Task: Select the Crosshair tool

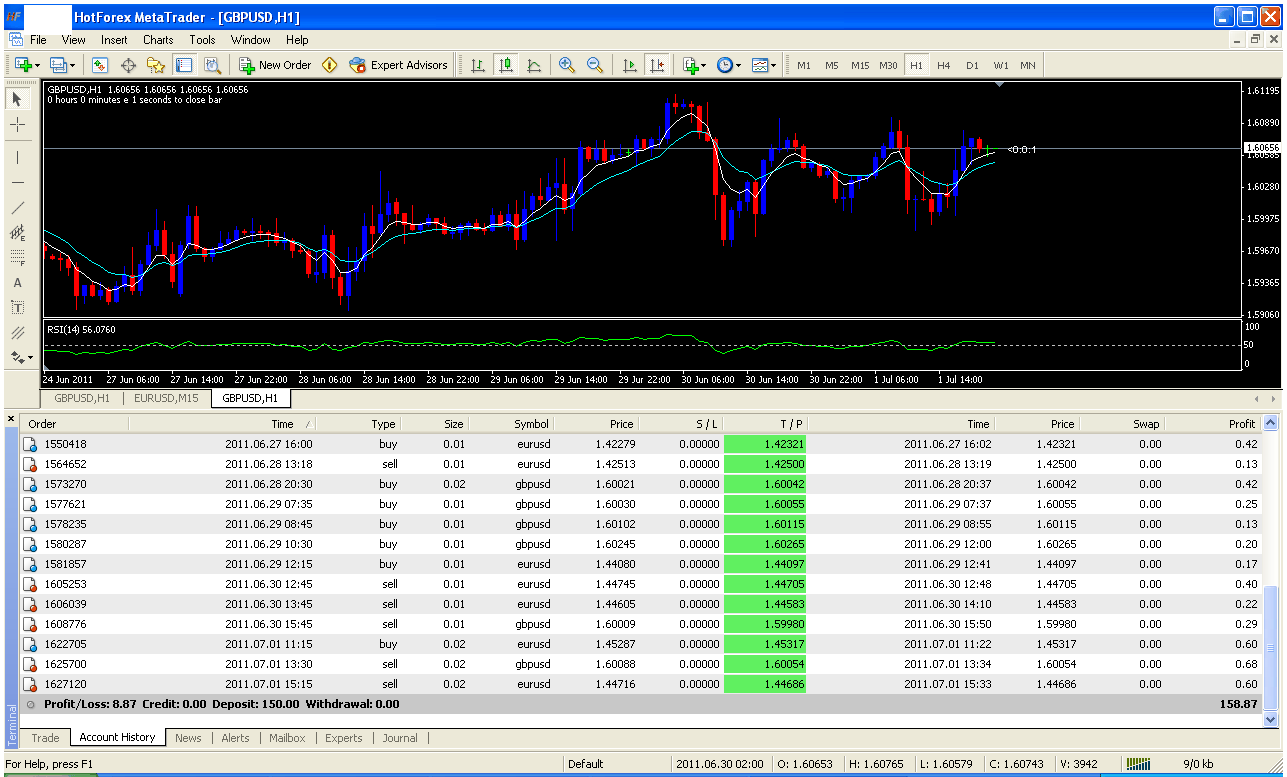Action: click(18, 125)
